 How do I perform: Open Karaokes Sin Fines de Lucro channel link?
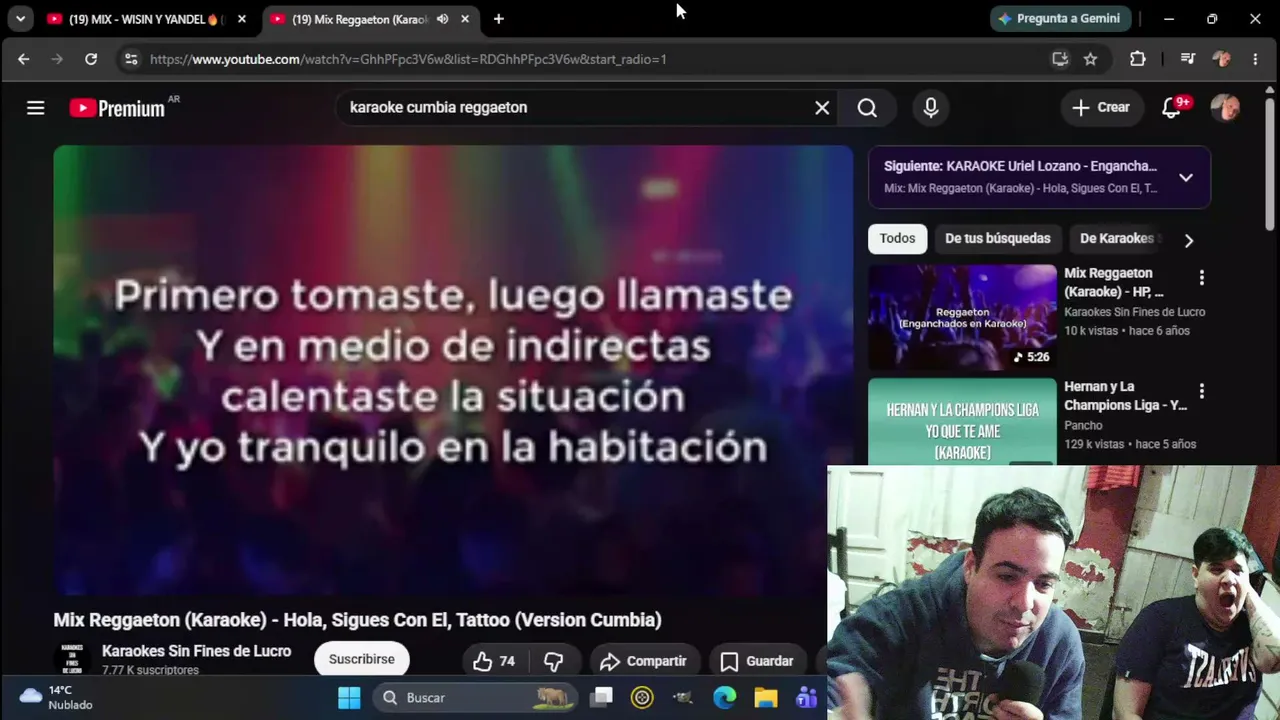tap(196, 651)
